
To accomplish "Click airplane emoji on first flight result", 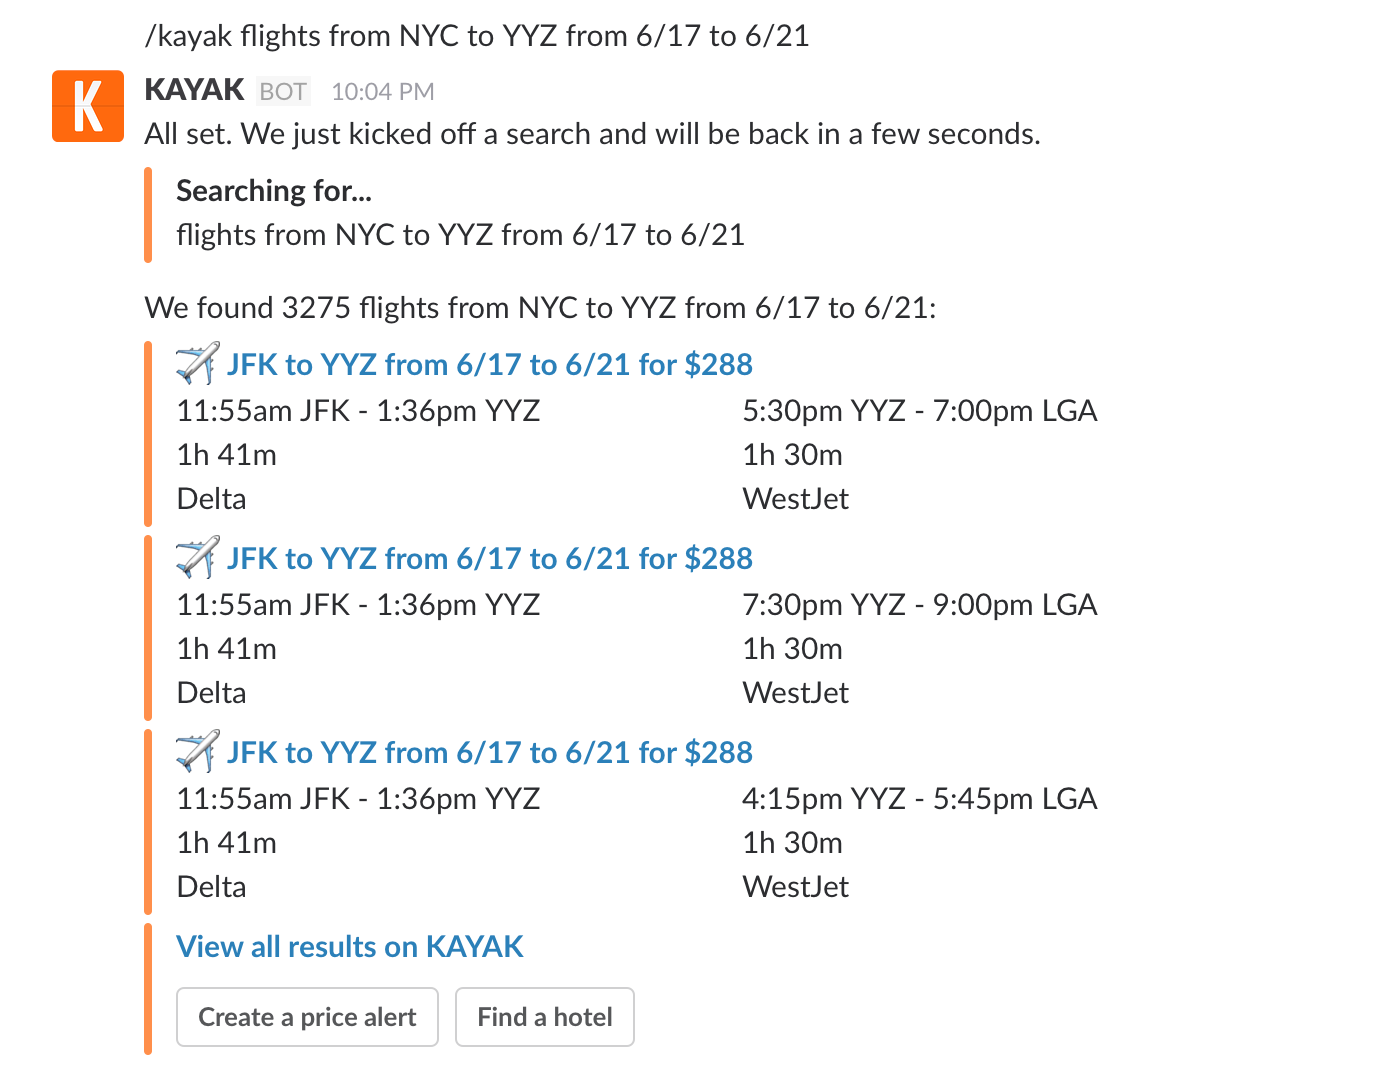I will [x=197, y=364].
